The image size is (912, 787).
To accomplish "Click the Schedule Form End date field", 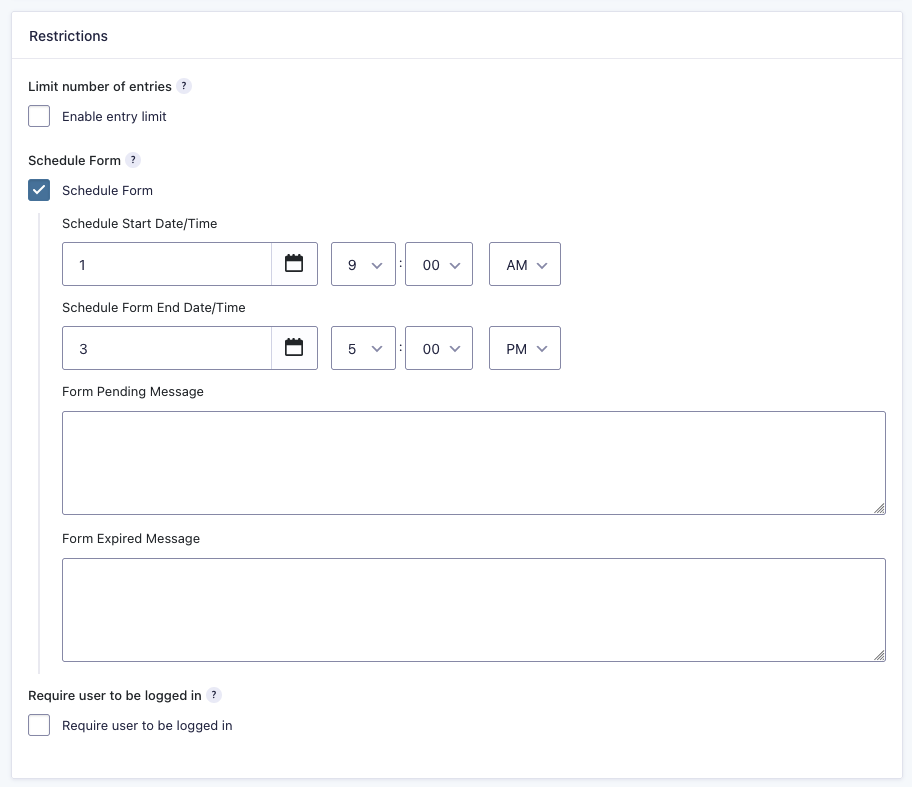I will pos(167,349).
